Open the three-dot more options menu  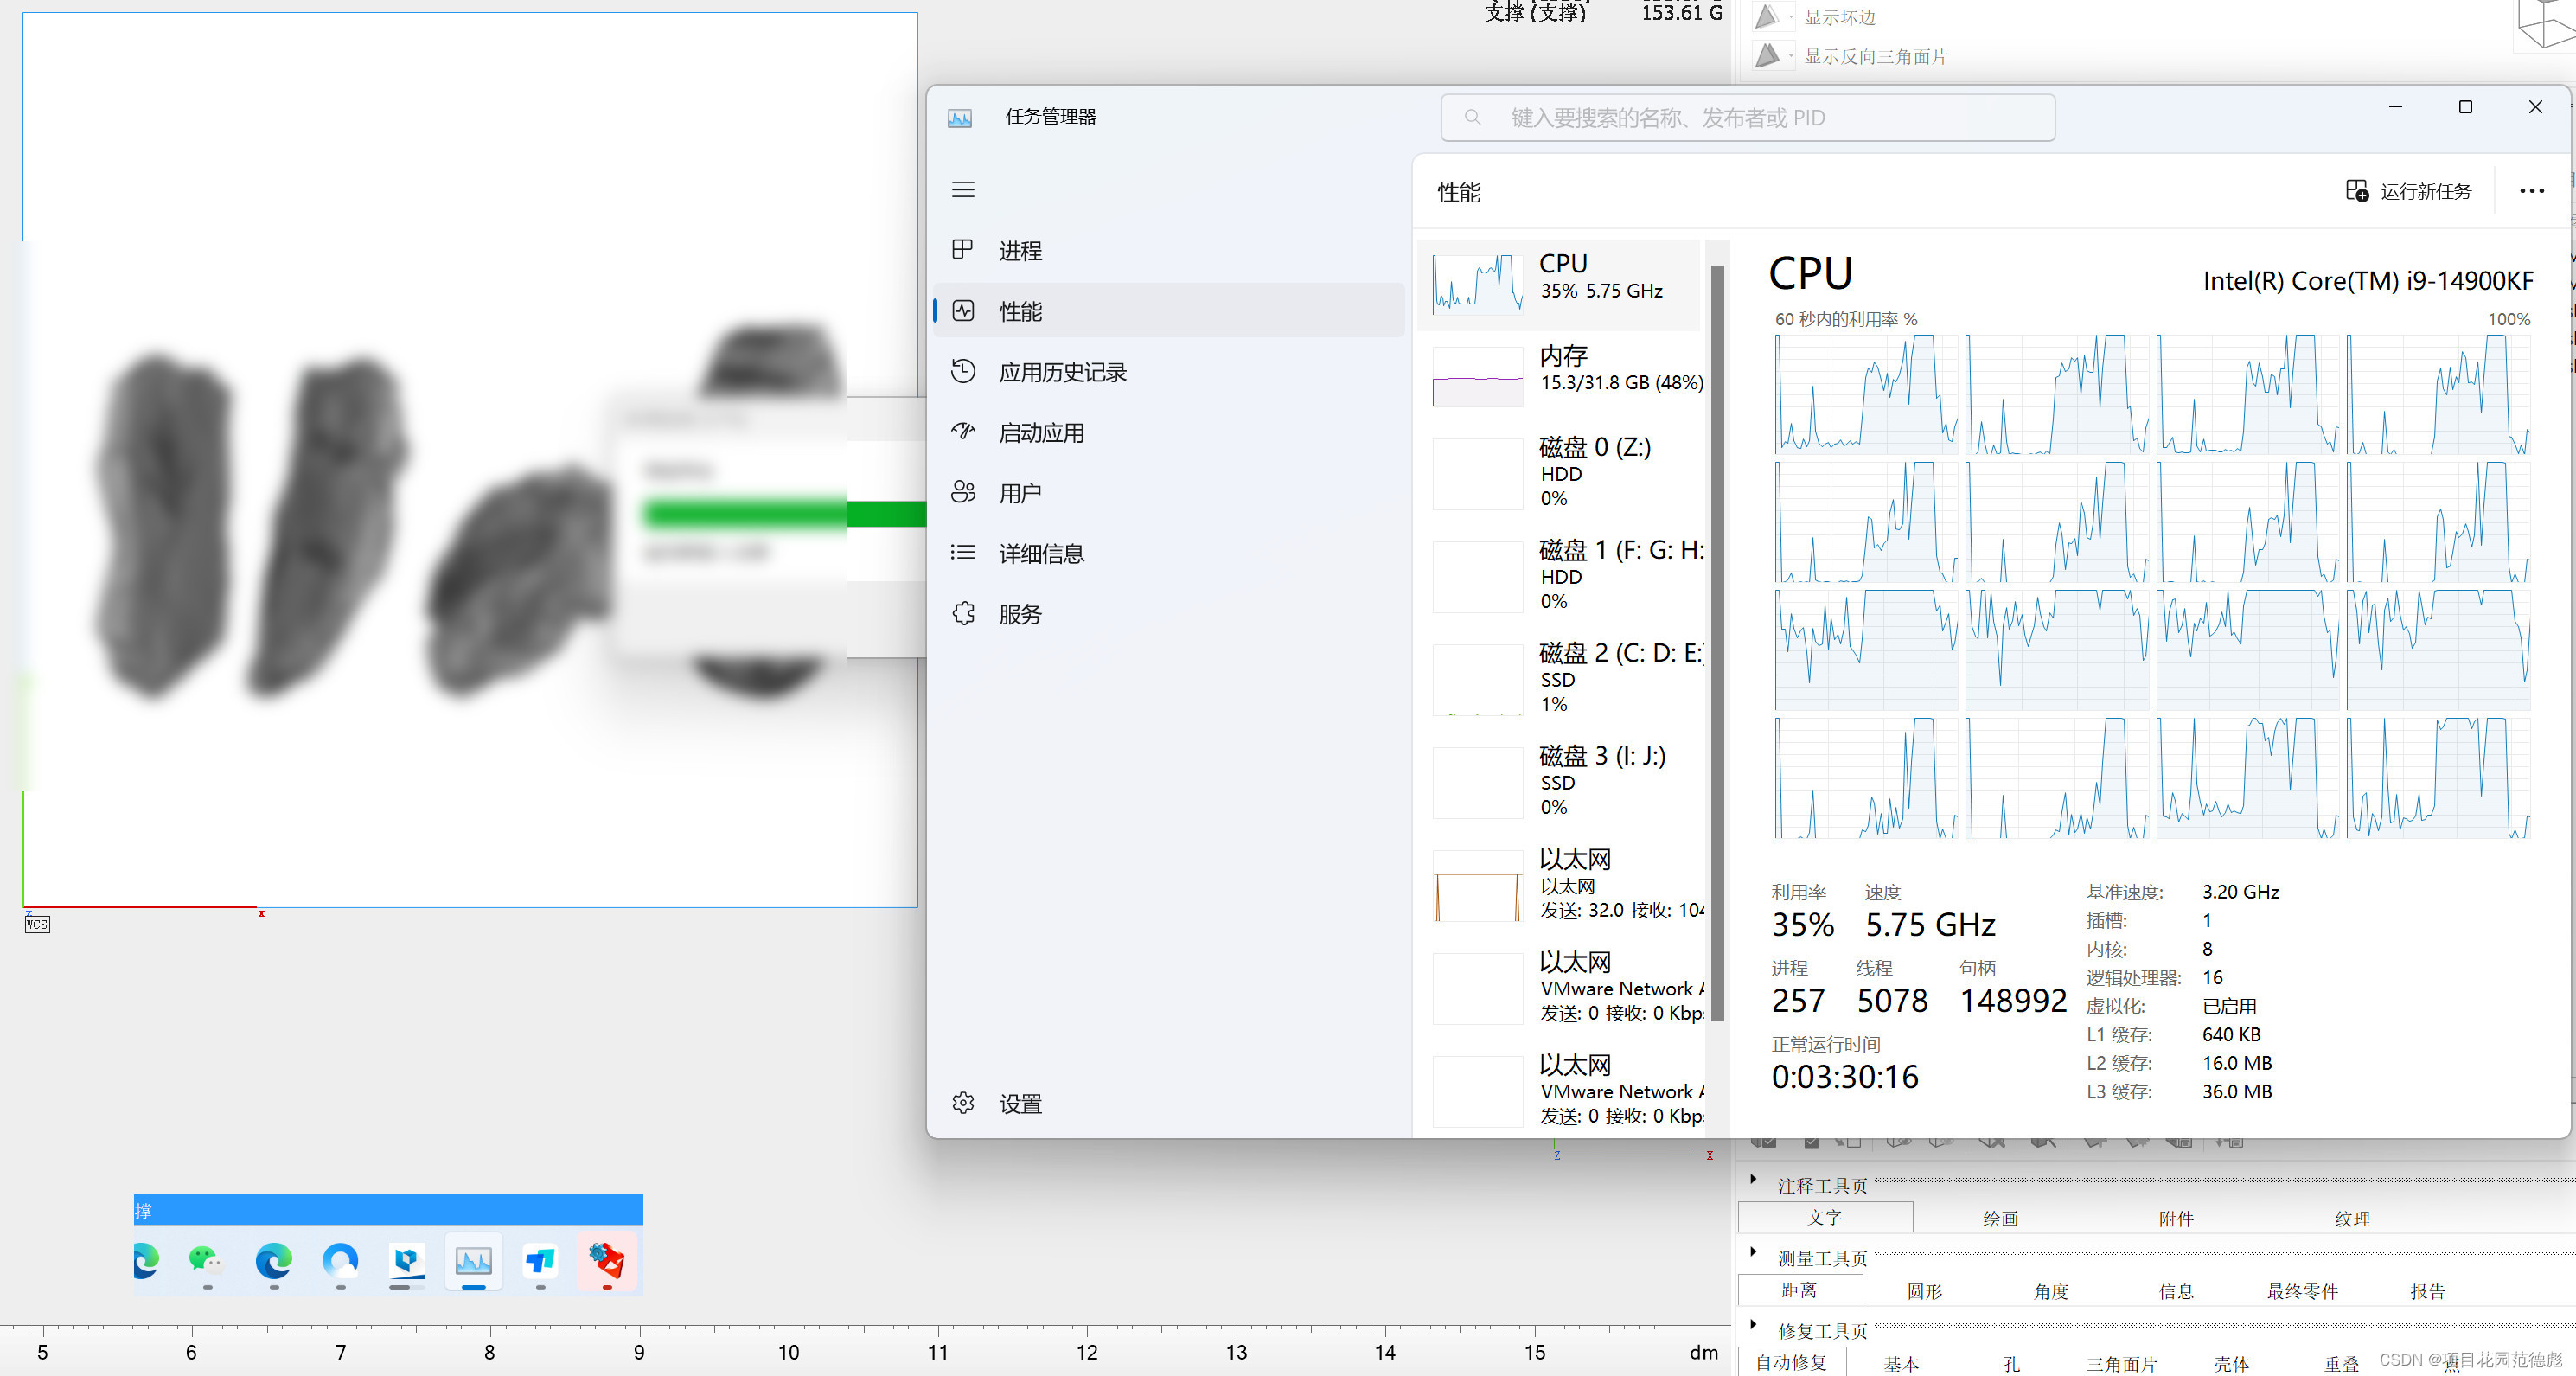click(2531, 191)
